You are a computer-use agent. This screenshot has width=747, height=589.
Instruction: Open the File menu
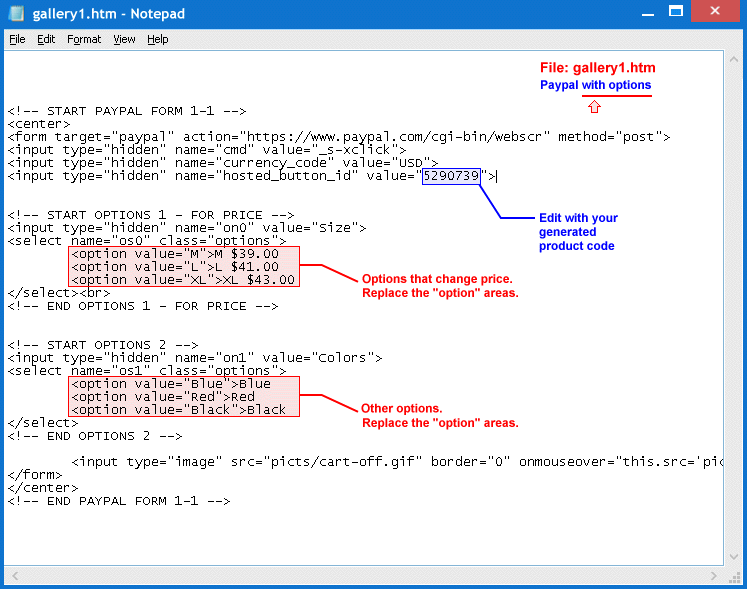pos(17,40)
